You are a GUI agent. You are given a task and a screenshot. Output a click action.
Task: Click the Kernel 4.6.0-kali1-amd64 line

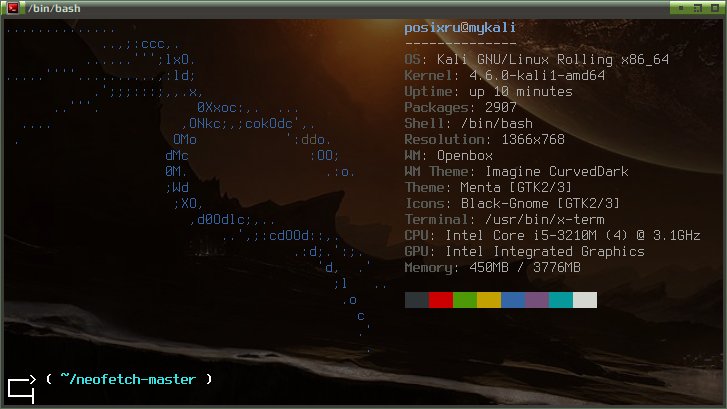pos(504,75)
